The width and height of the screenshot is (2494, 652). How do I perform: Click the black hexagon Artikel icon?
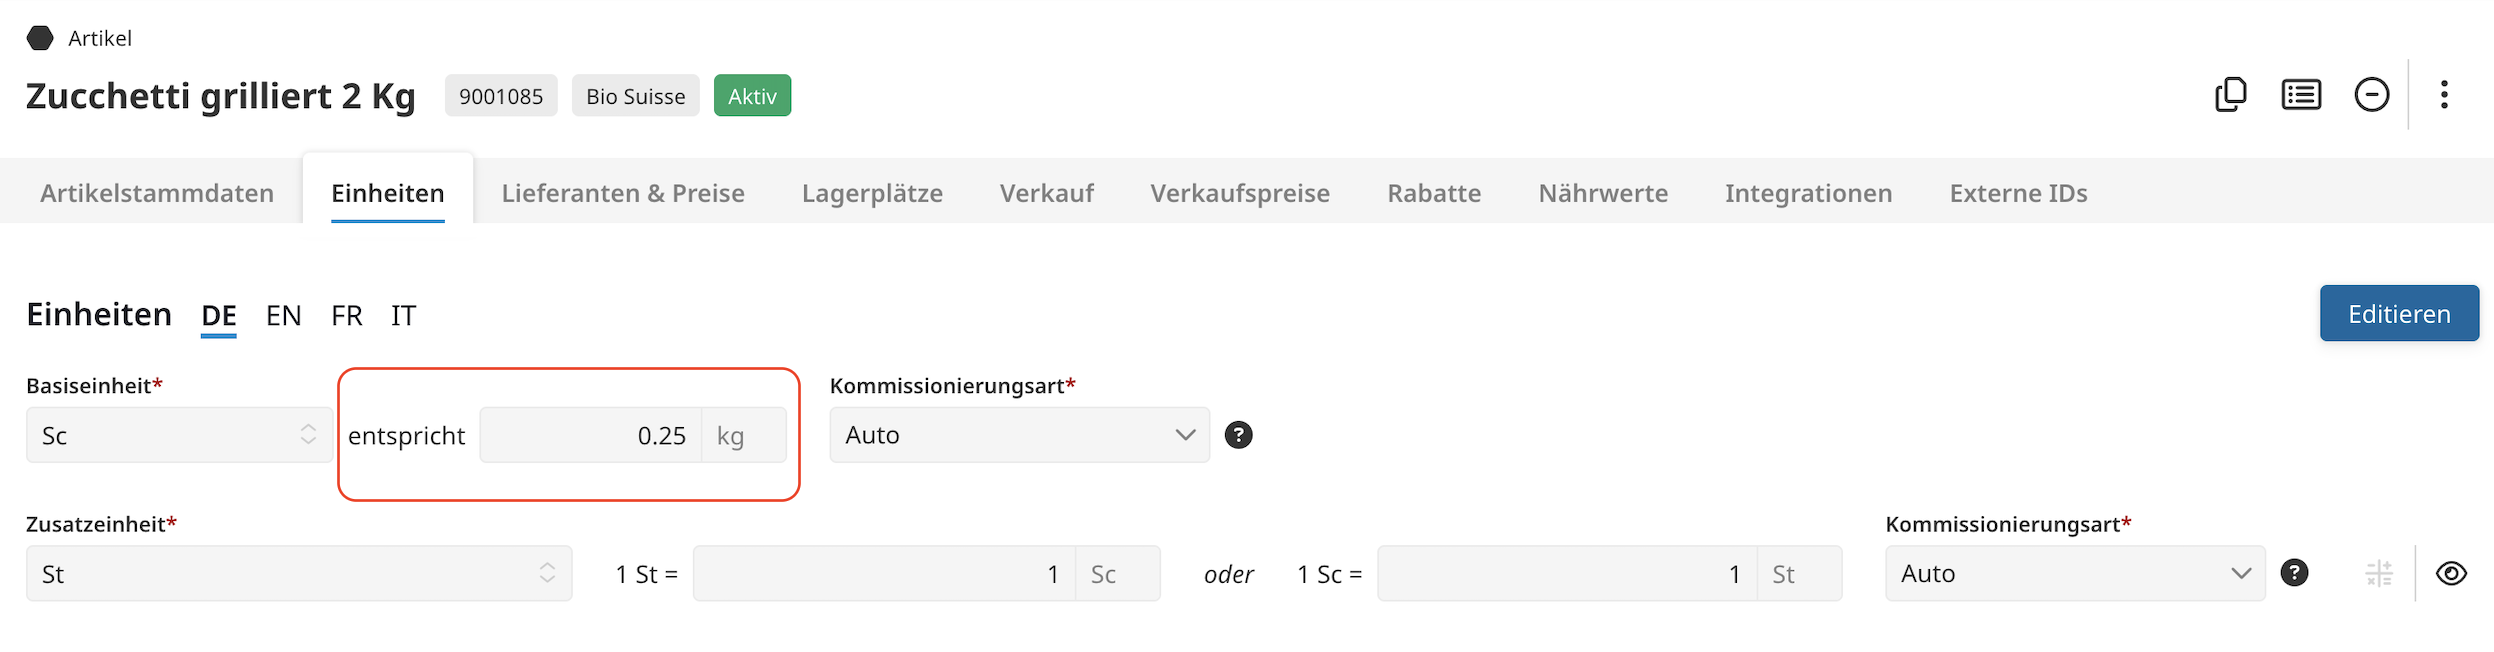(40, 38)
